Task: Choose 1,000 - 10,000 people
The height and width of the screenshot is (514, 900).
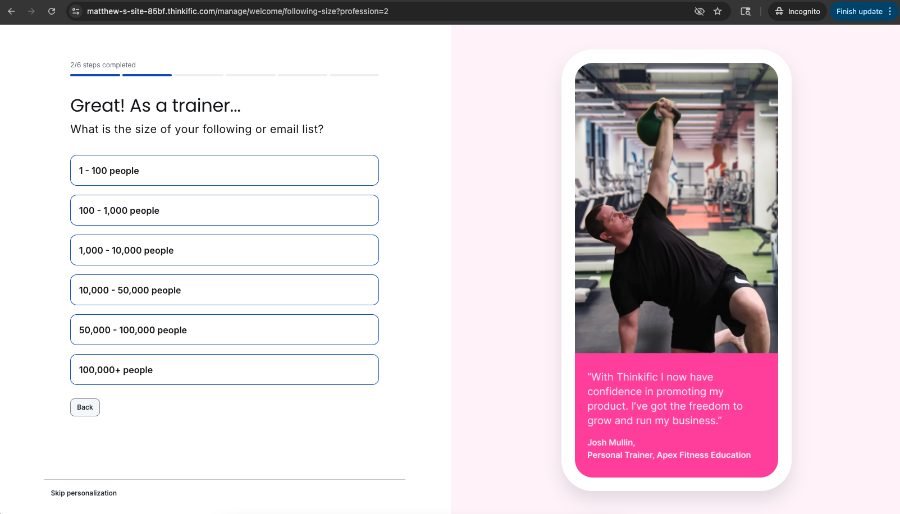Action: (224, 250)
